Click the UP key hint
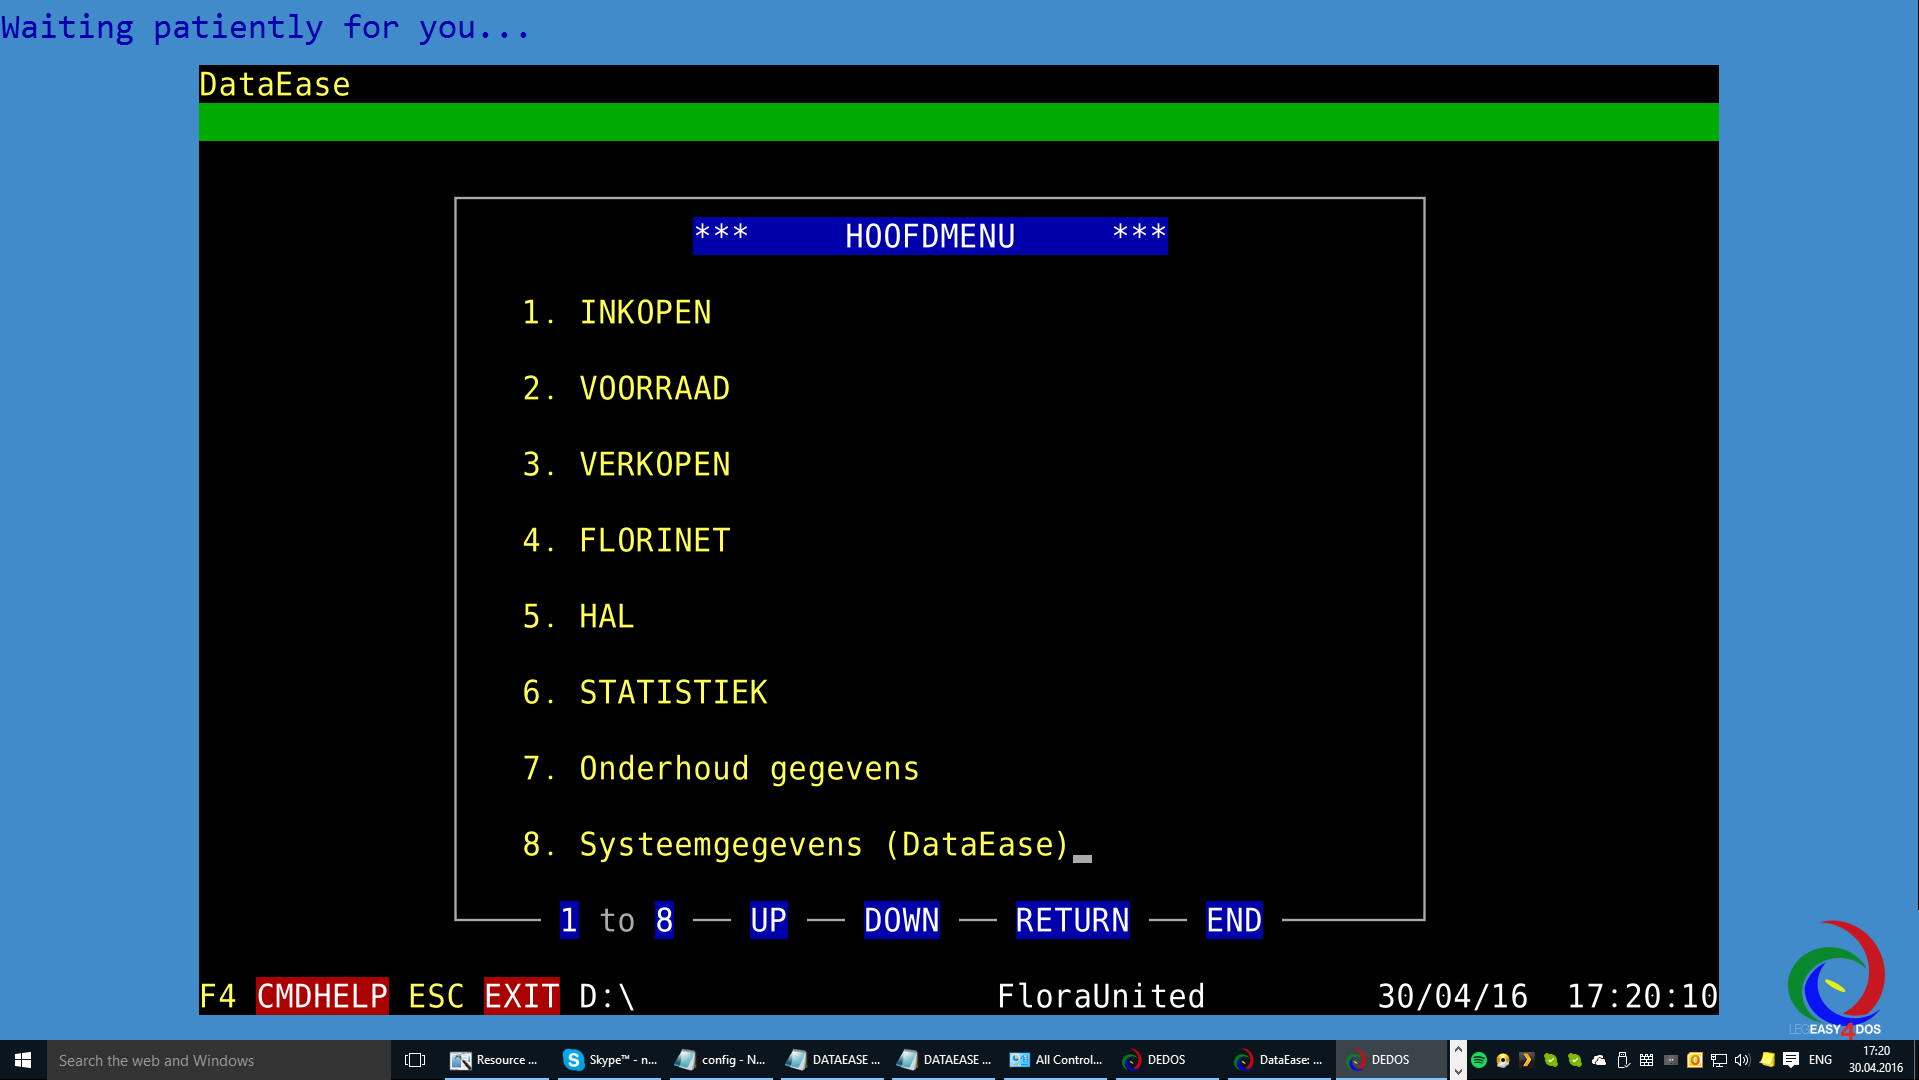This screenshot has height=1080, width=1919. coord(768,920)
